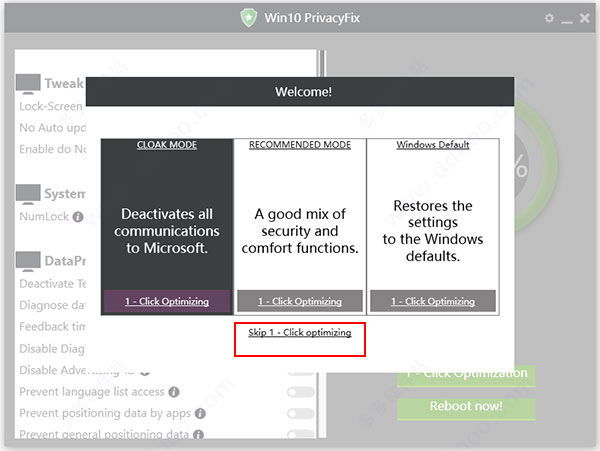This screenshot has height=451, width=600.
Task: Click the Tweaks section monitor icon
Action: [28, 84]
